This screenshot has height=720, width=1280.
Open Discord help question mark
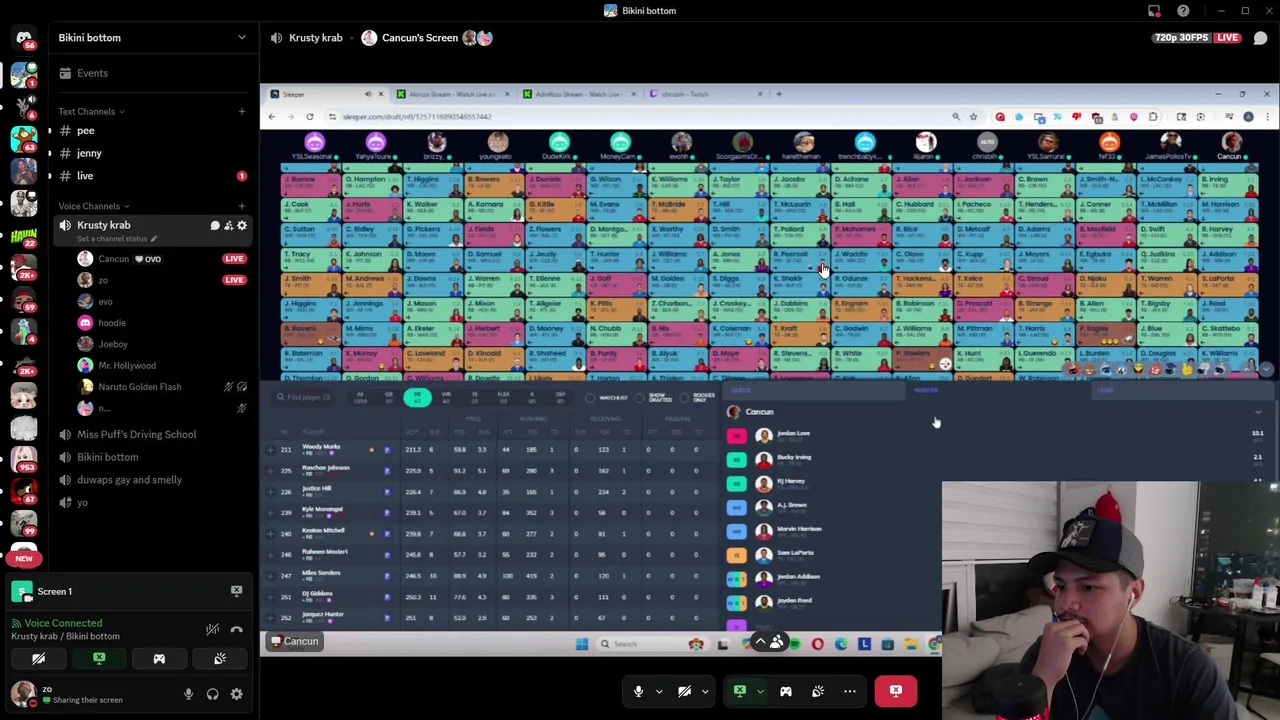tap(1183, 11)
